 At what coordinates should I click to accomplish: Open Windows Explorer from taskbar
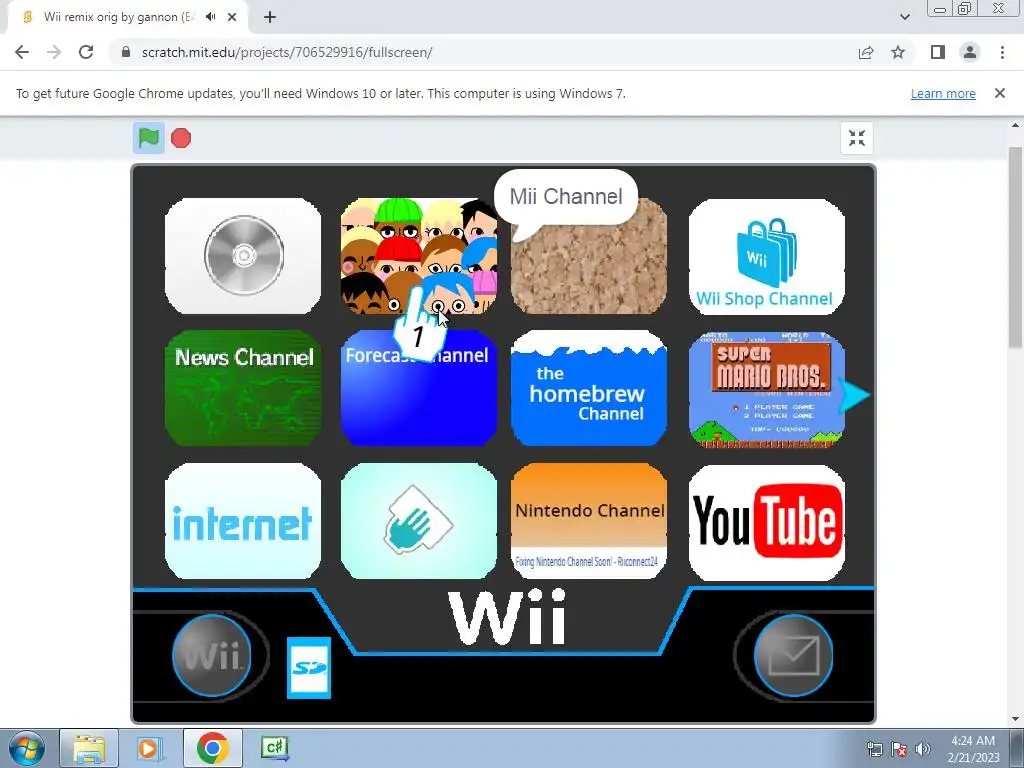(x=89, y=748)
